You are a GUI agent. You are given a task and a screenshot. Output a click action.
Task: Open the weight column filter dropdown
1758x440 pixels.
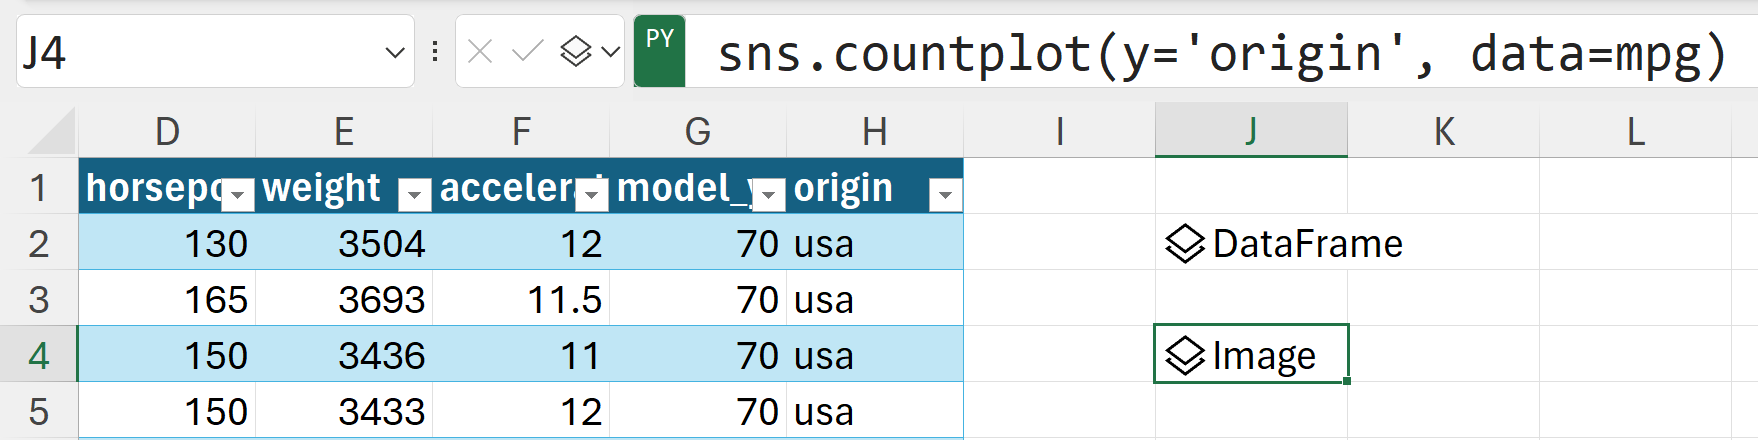click(x=414, y=195)
